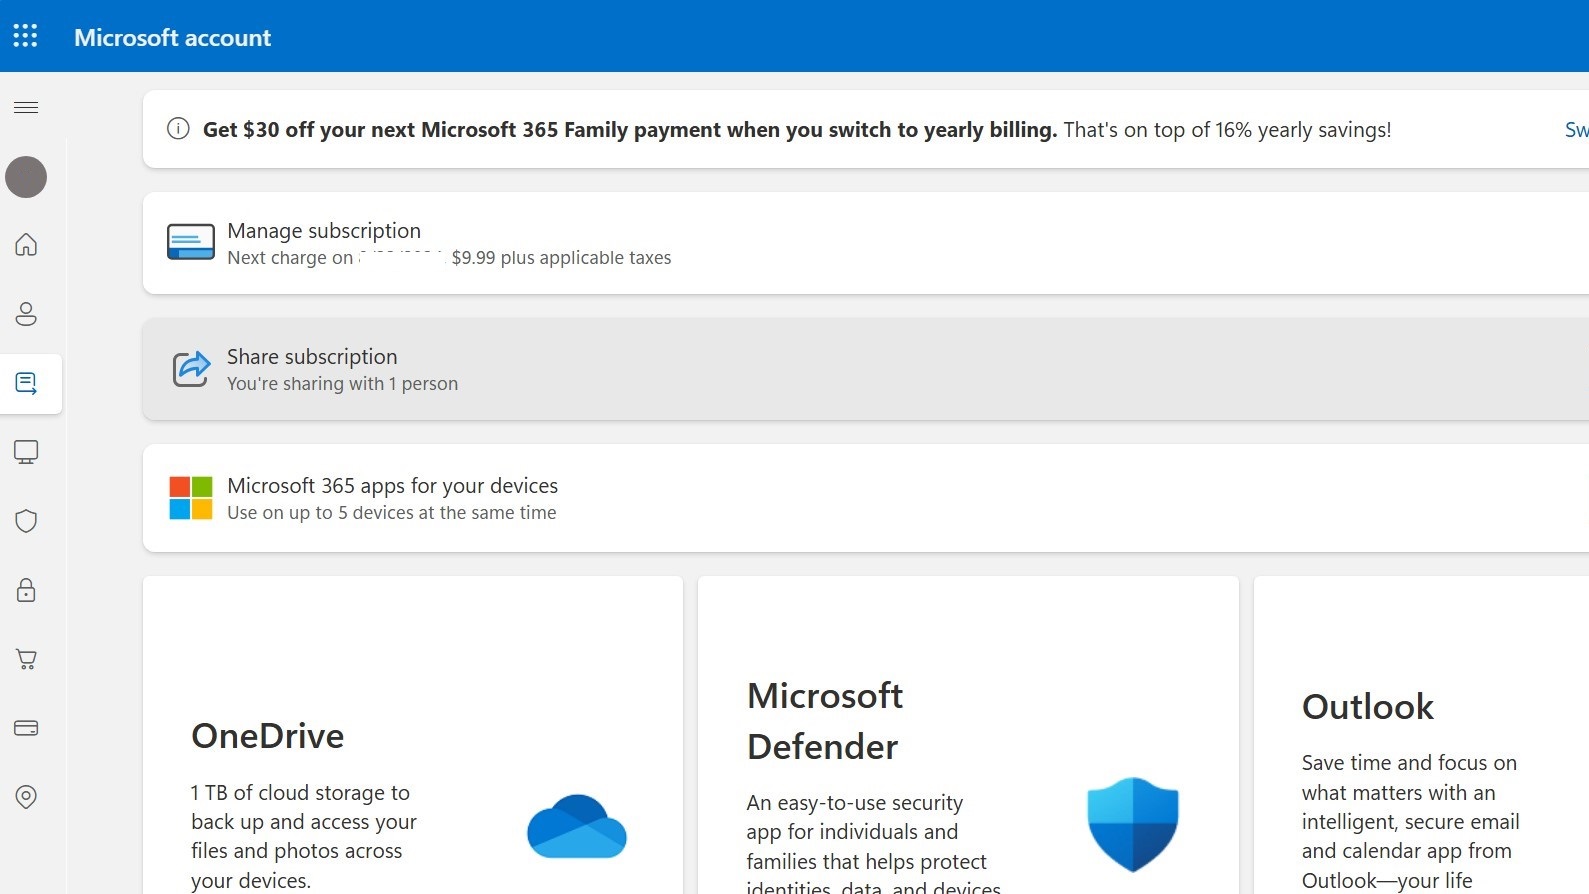This screenshot has height=894, width=1589.
Task: Open the Share subscription row
Action: coord(866,369)
